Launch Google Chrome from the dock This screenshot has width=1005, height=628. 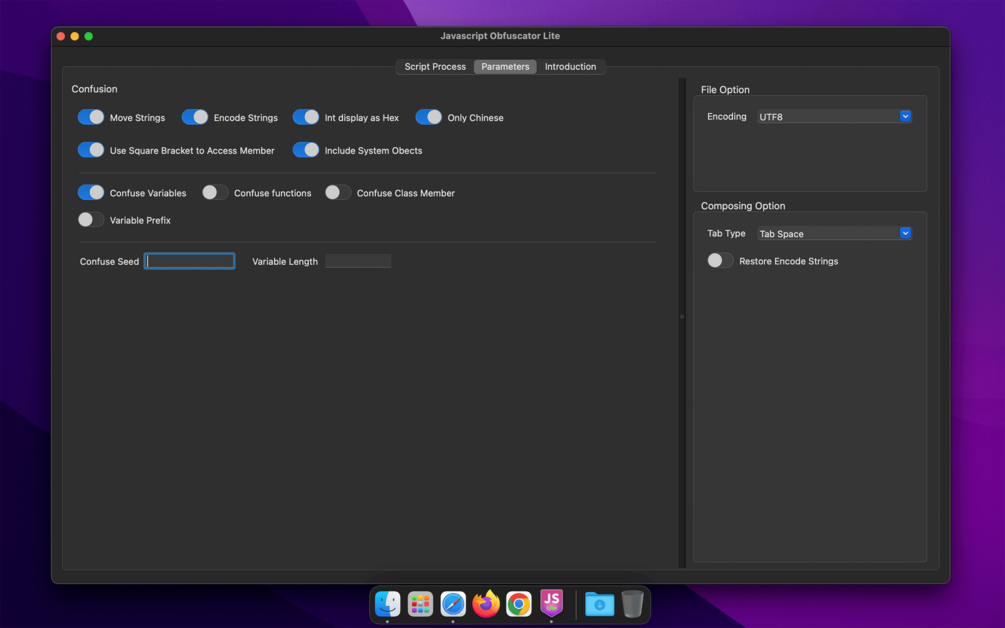519,604
